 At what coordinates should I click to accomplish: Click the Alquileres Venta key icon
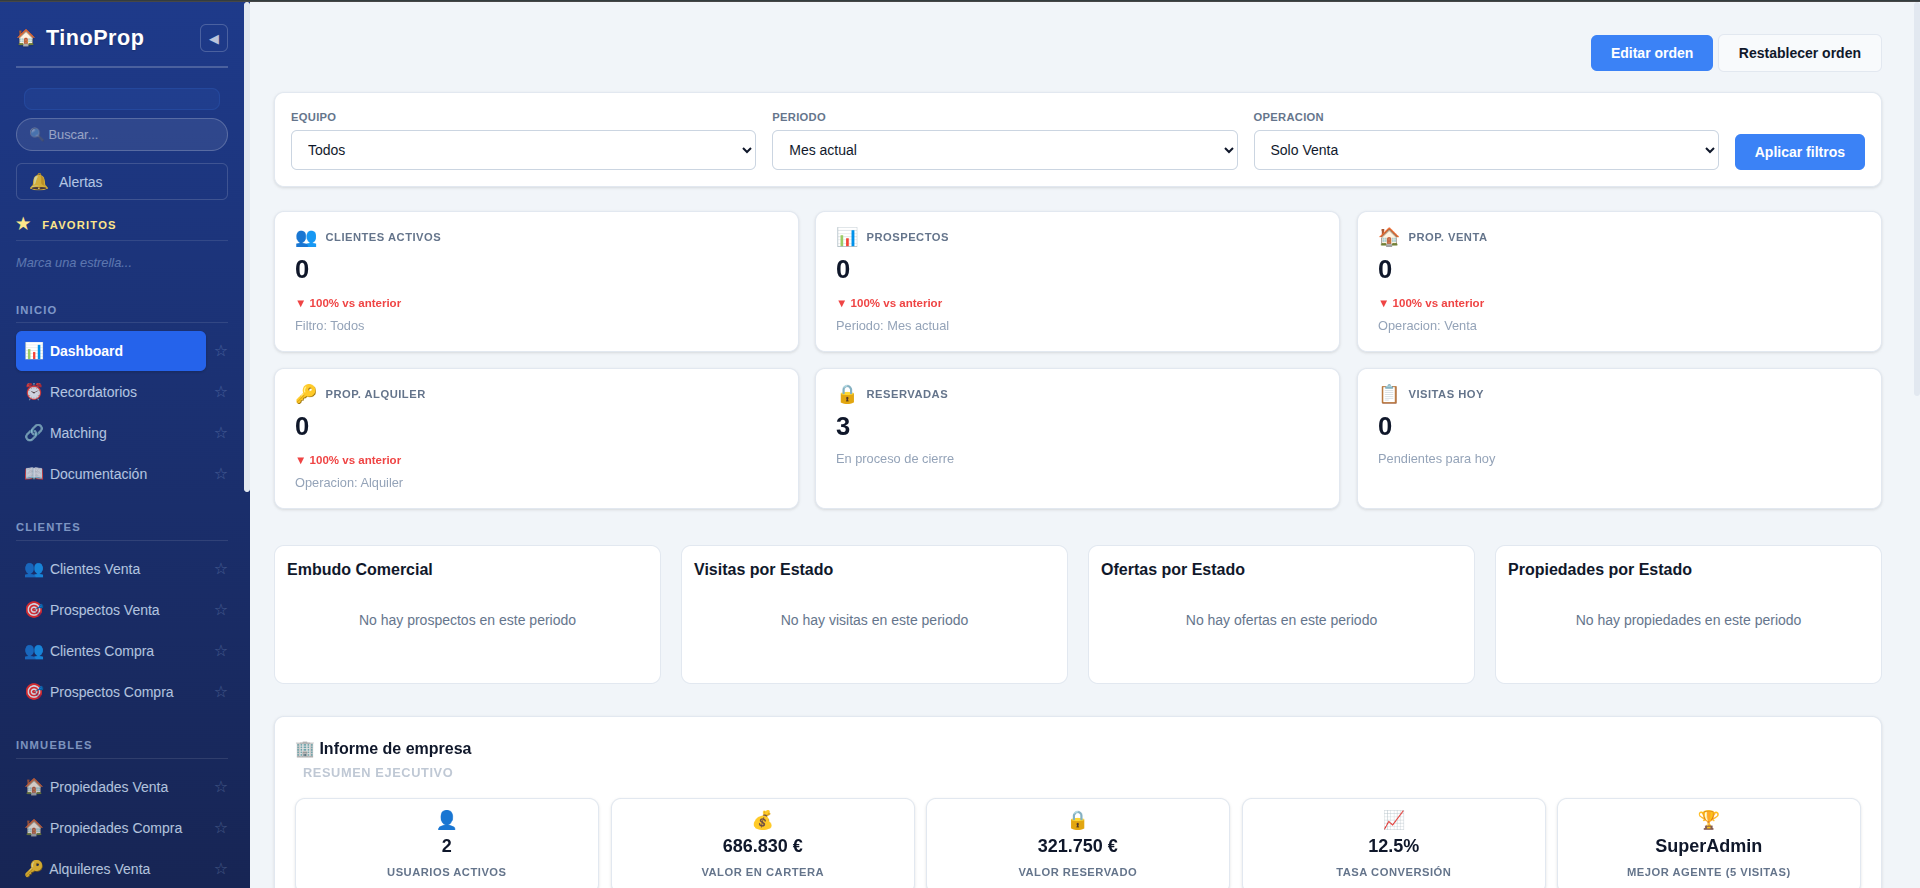(x=34, y=869)
